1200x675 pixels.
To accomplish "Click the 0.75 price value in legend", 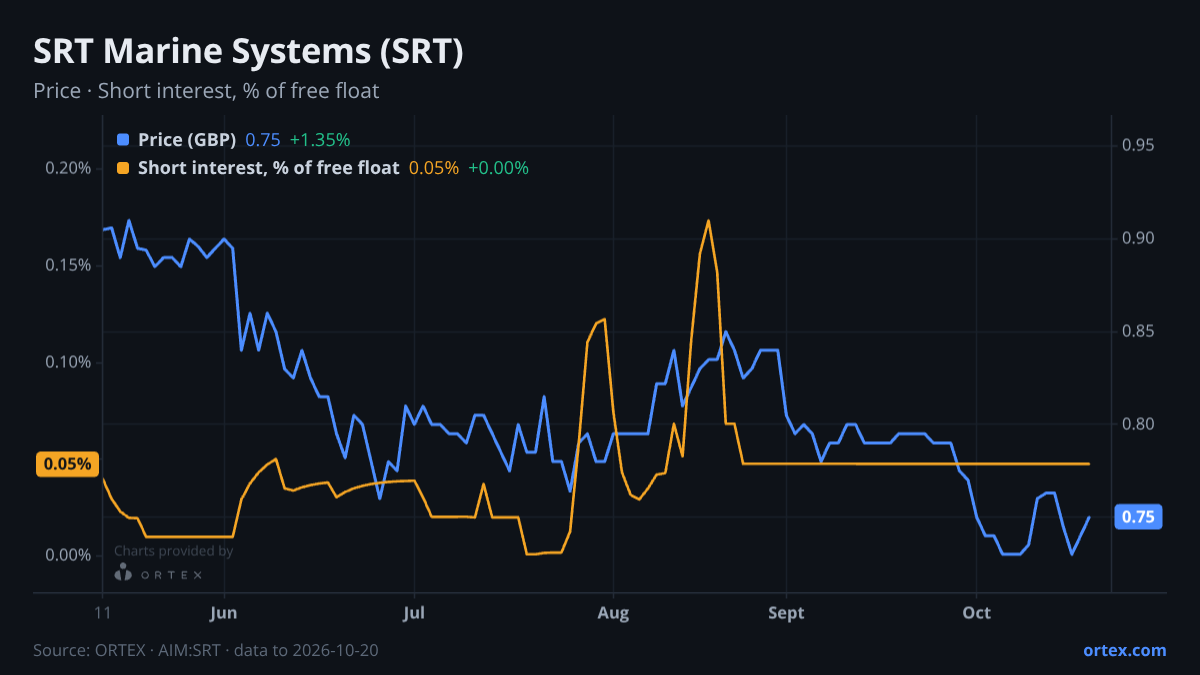I will [x=263, y=140].
